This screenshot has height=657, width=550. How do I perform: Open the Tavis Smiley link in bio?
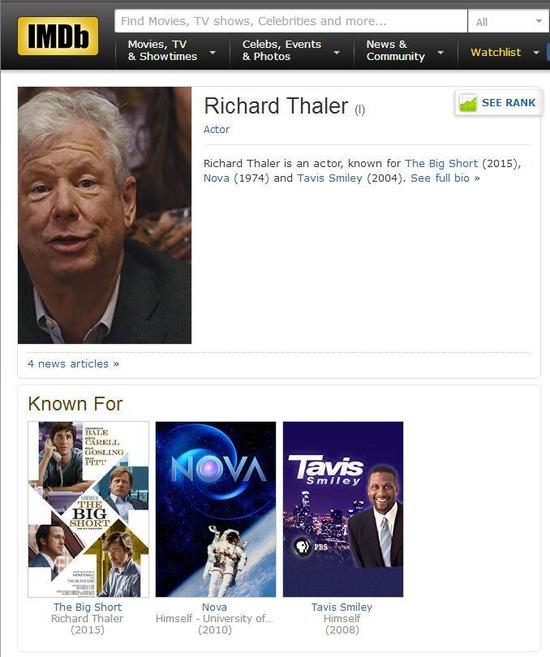click(x=330, y=178)
